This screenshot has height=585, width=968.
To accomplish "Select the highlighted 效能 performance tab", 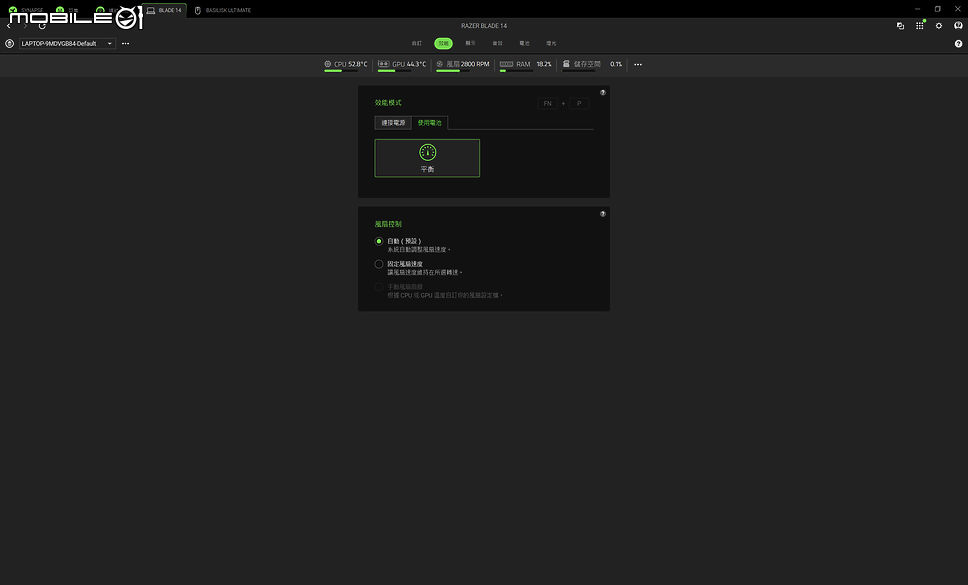I will click(443, 43).
